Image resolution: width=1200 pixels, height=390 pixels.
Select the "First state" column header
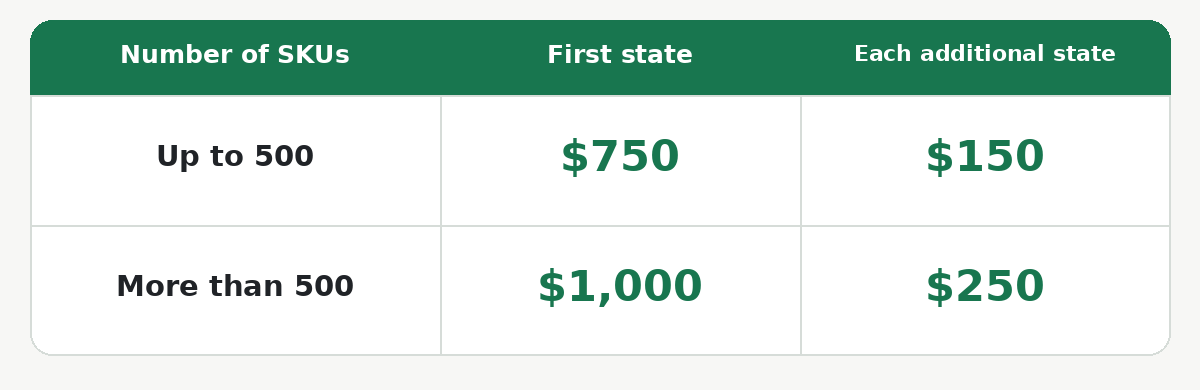coord(620,55)
